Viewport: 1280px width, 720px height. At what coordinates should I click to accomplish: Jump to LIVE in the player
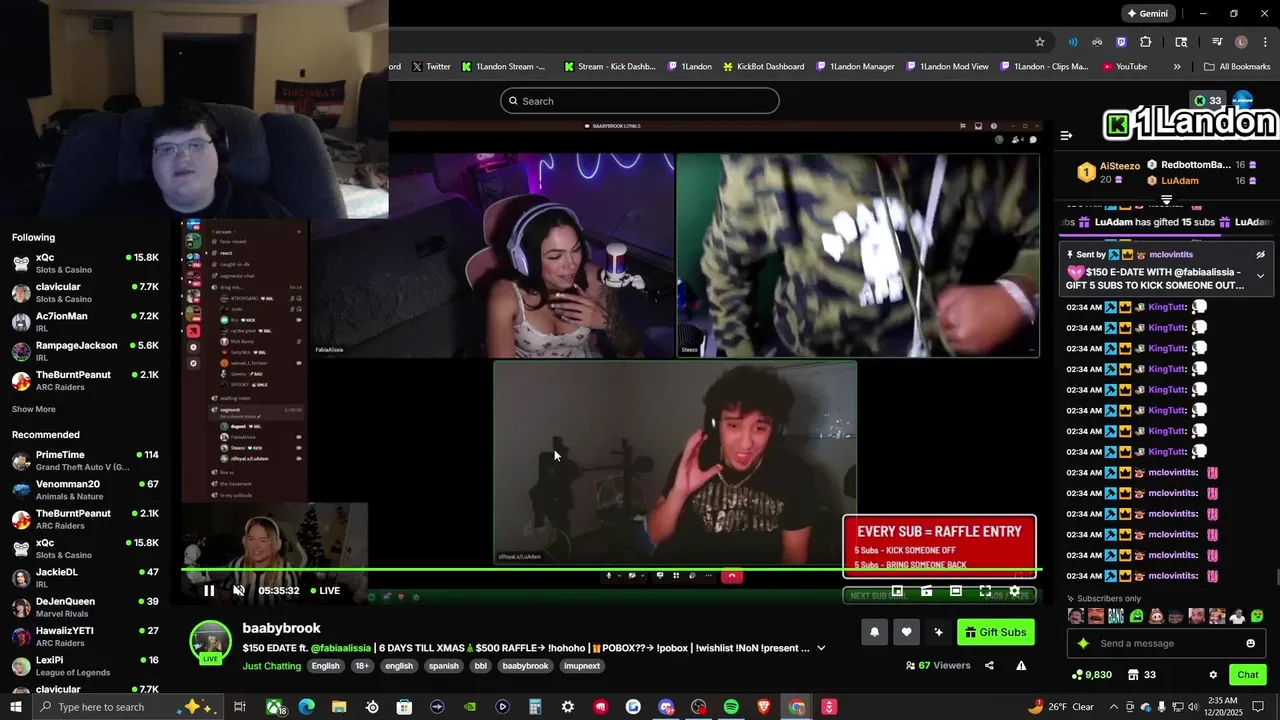click(x=325, y=591)
